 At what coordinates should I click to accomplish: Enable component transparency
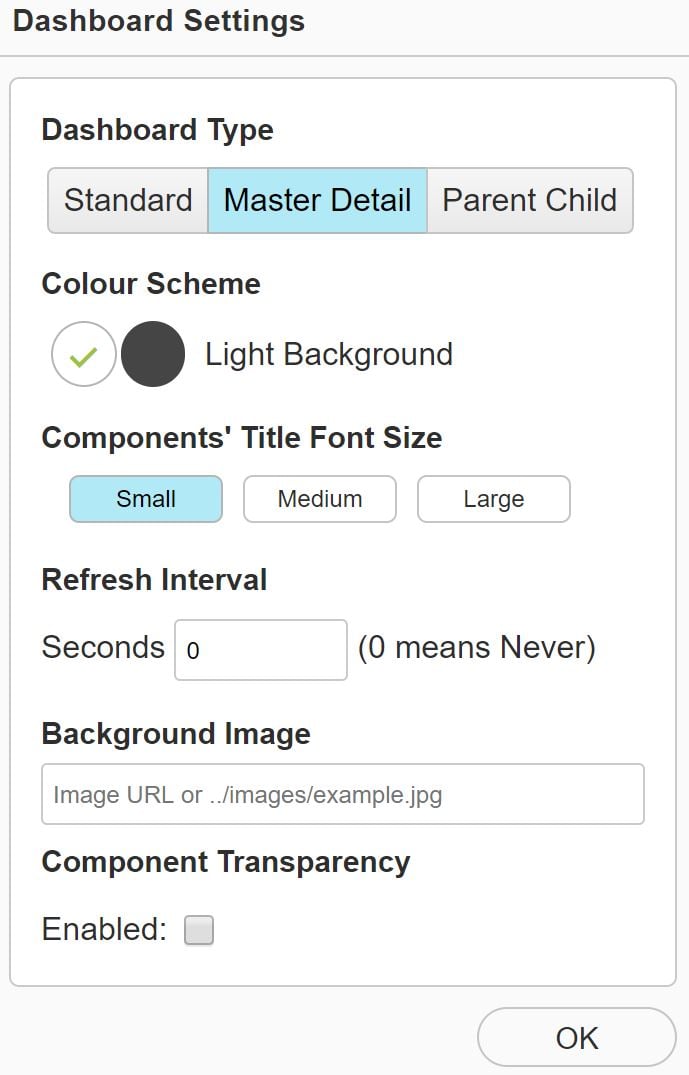(198, 929)
